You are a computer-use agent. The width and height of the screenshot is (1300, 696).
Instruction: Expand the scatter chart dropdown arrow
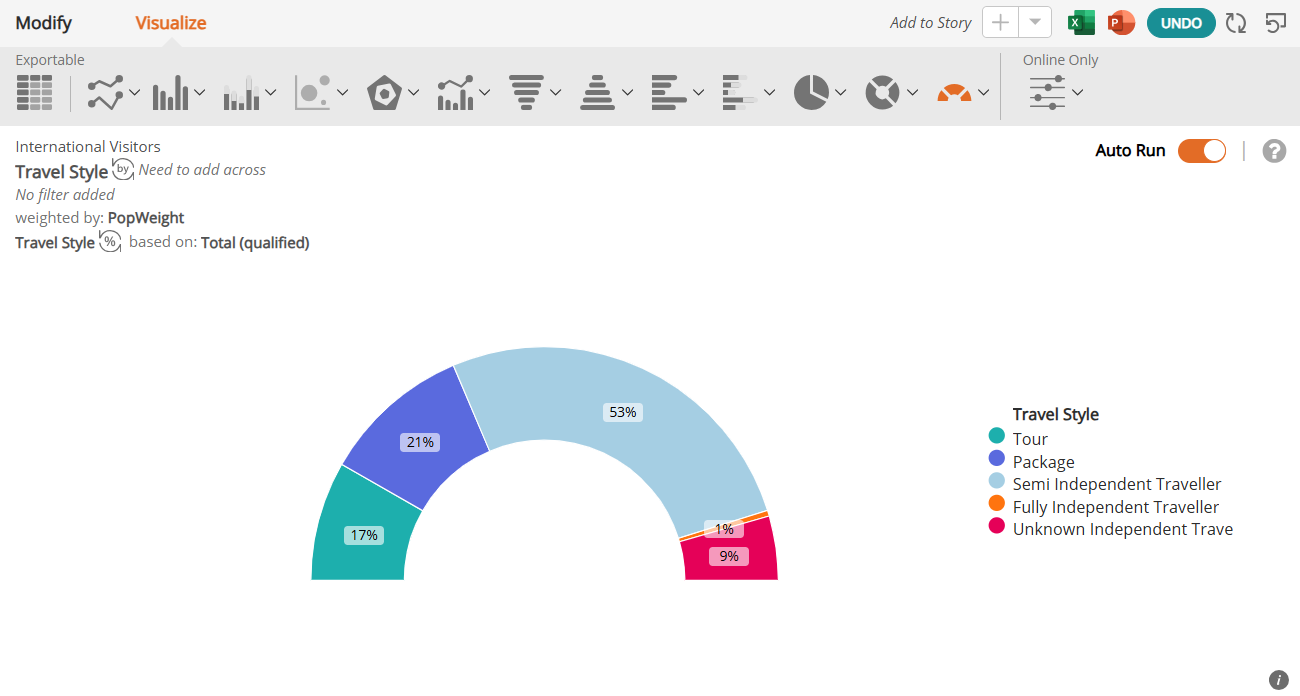pos(342,93)
